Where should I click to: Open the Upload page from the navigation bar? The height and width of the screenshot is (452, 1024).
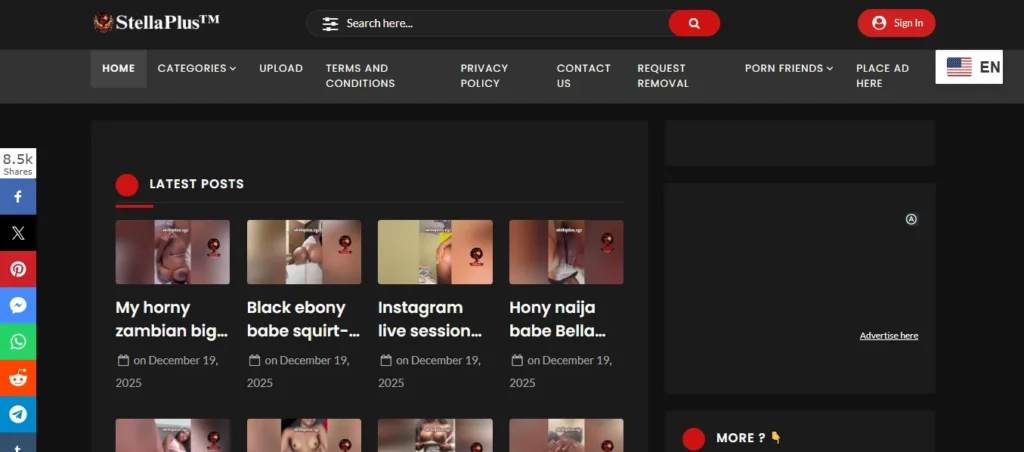[281, 68]
